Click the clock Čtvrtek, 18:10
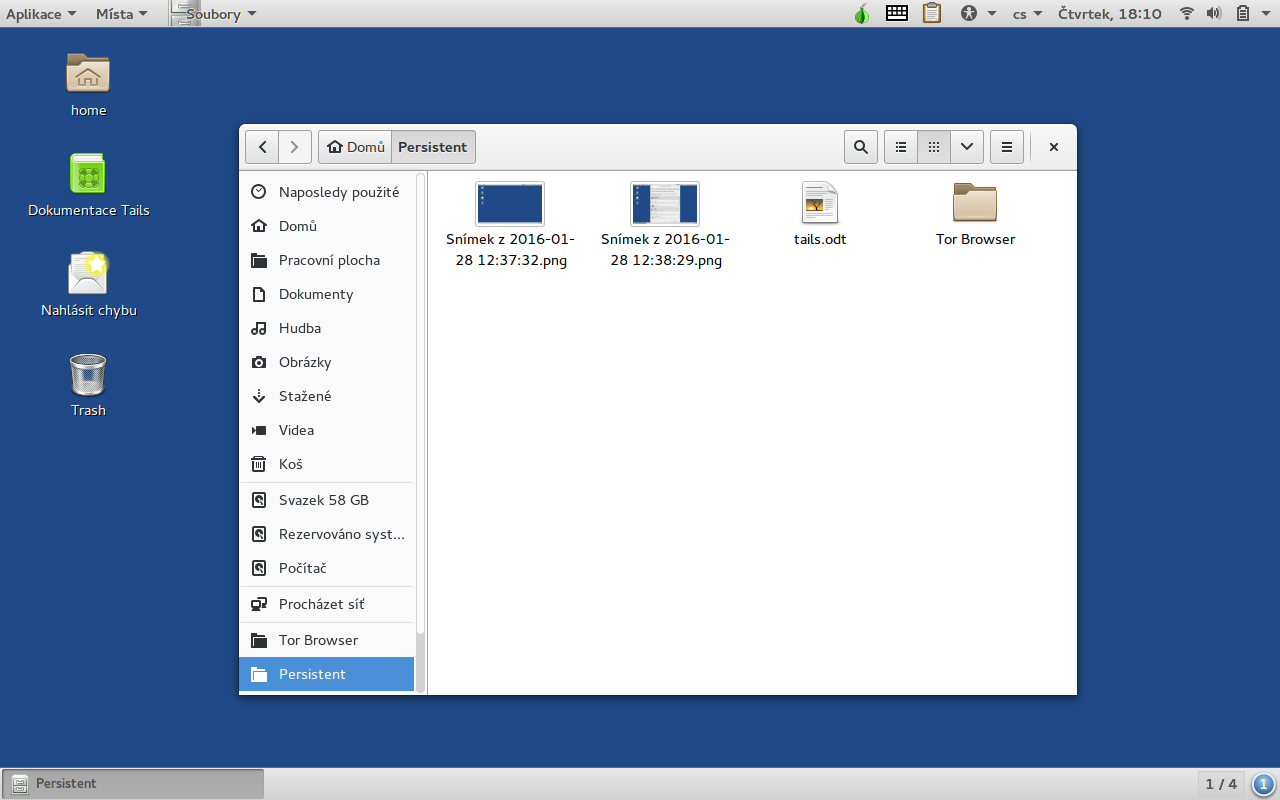 (x=1110, y=14)
